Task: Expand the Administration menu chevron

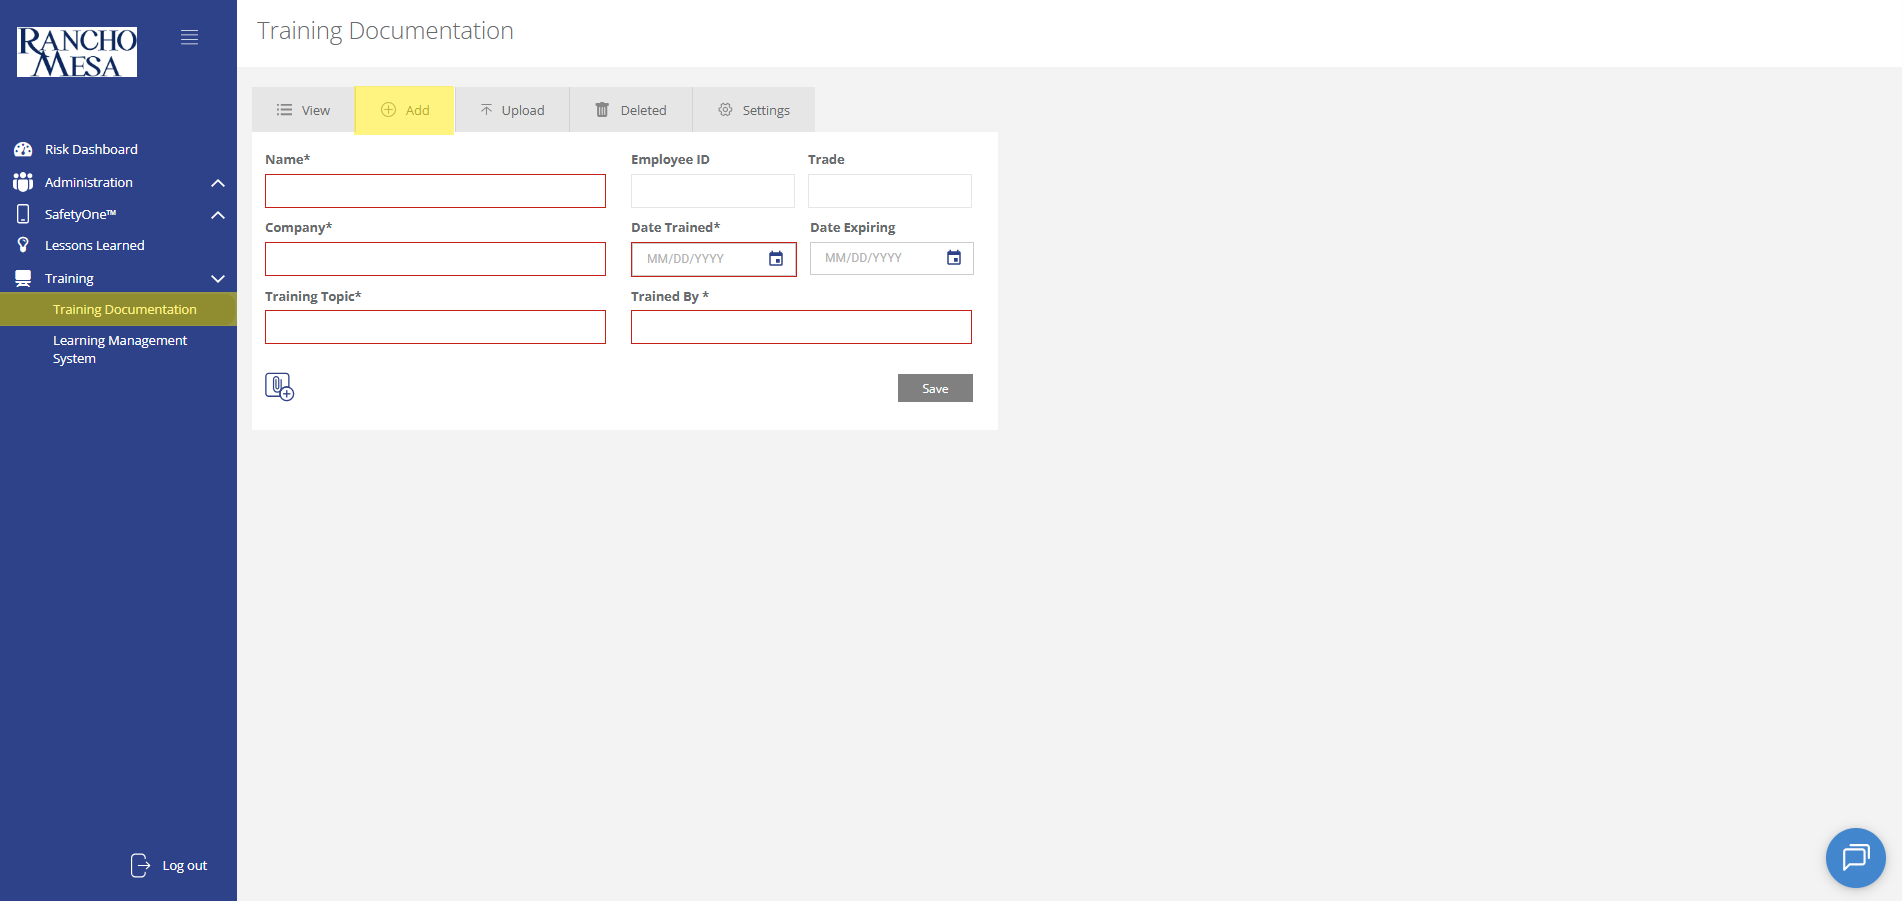Action: click(218, 183)
